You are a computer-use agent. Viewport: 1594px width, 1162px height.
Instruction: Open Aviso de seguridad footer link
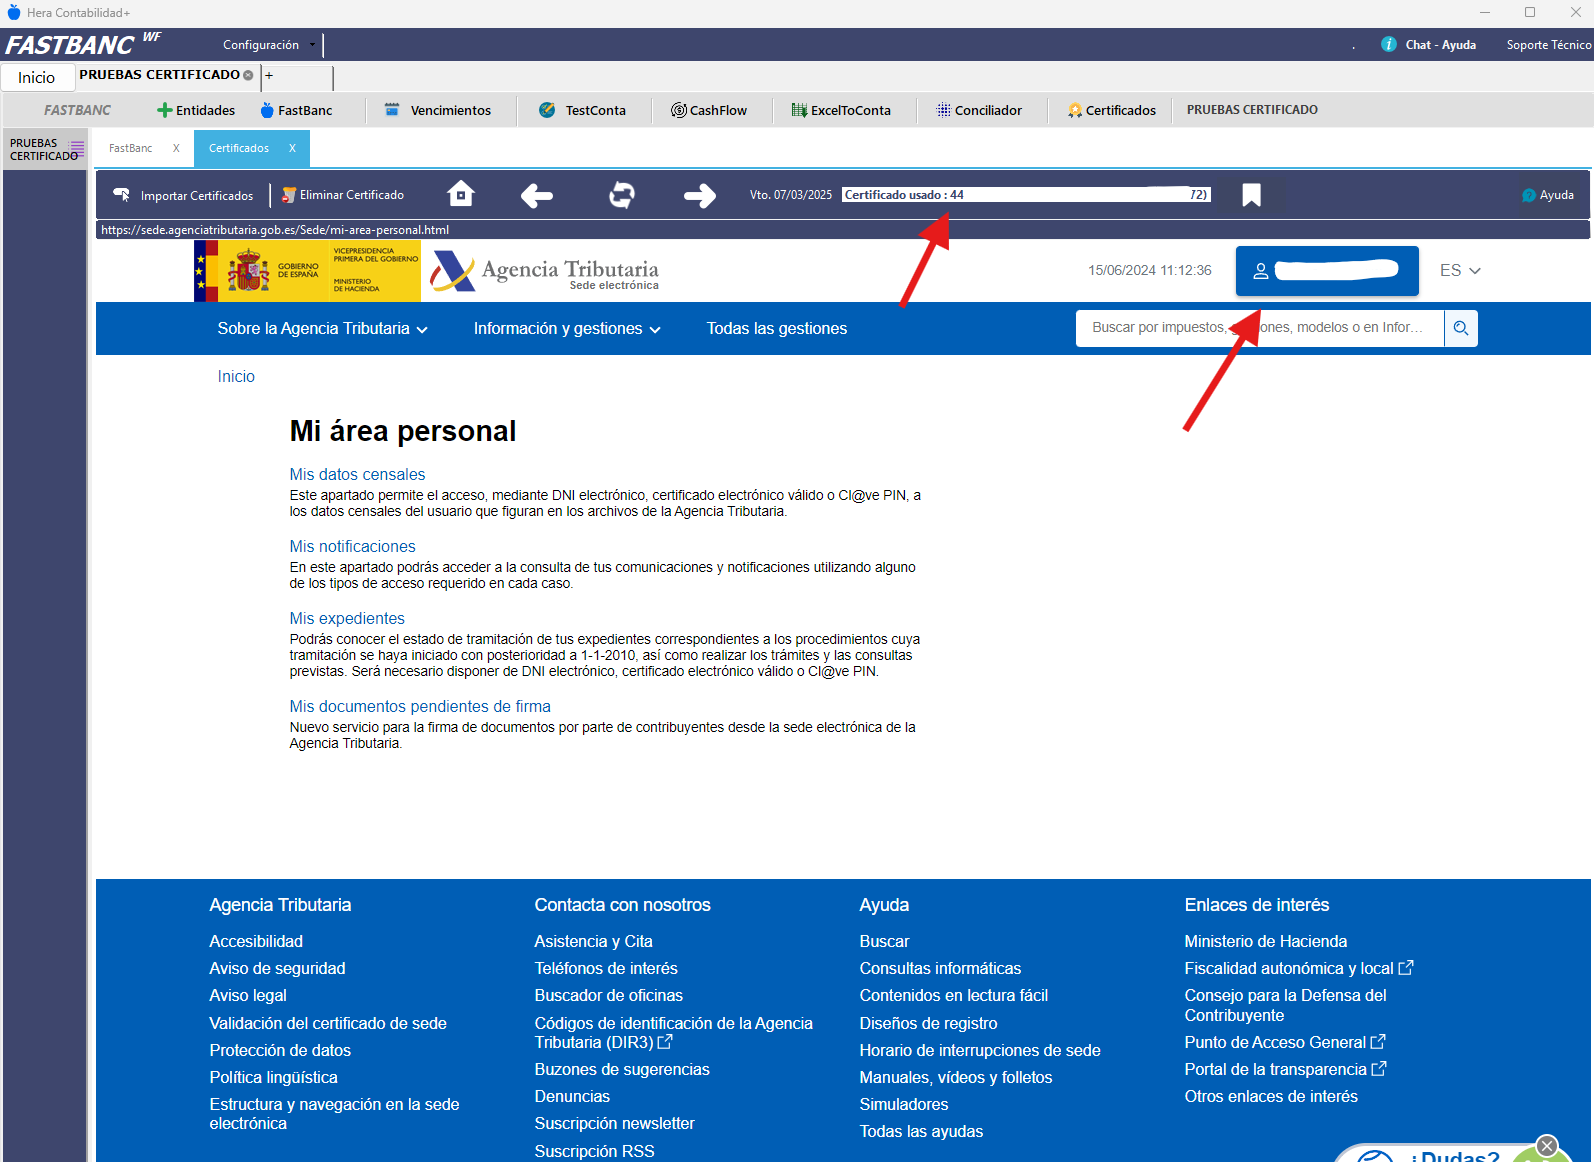(277, 968)
